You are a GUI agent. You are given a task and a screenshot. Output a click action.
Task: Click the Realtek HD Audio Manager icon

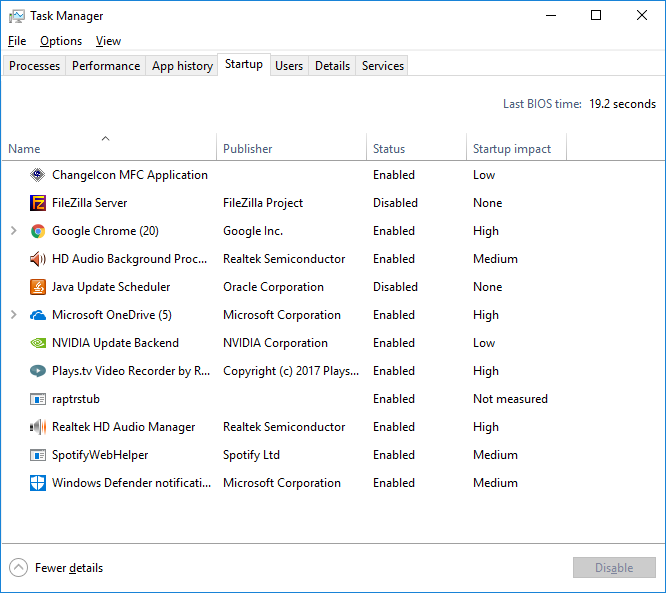pos(37,427)
